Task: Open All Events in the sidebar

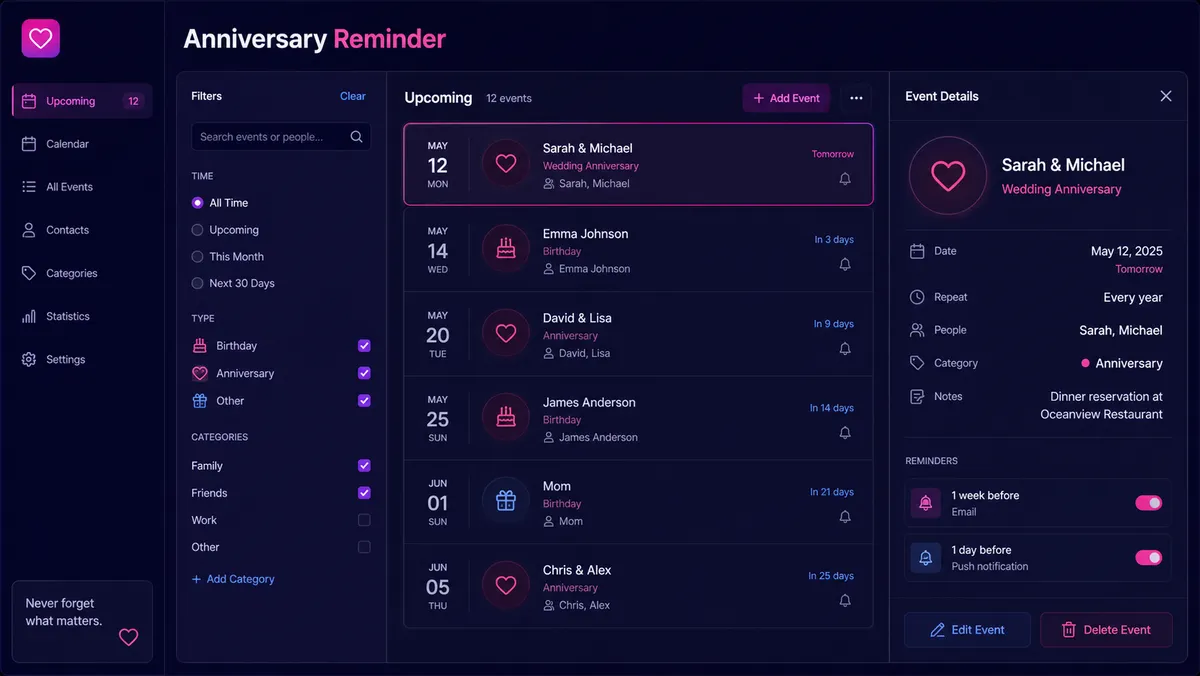Action: tap(82, 187)
